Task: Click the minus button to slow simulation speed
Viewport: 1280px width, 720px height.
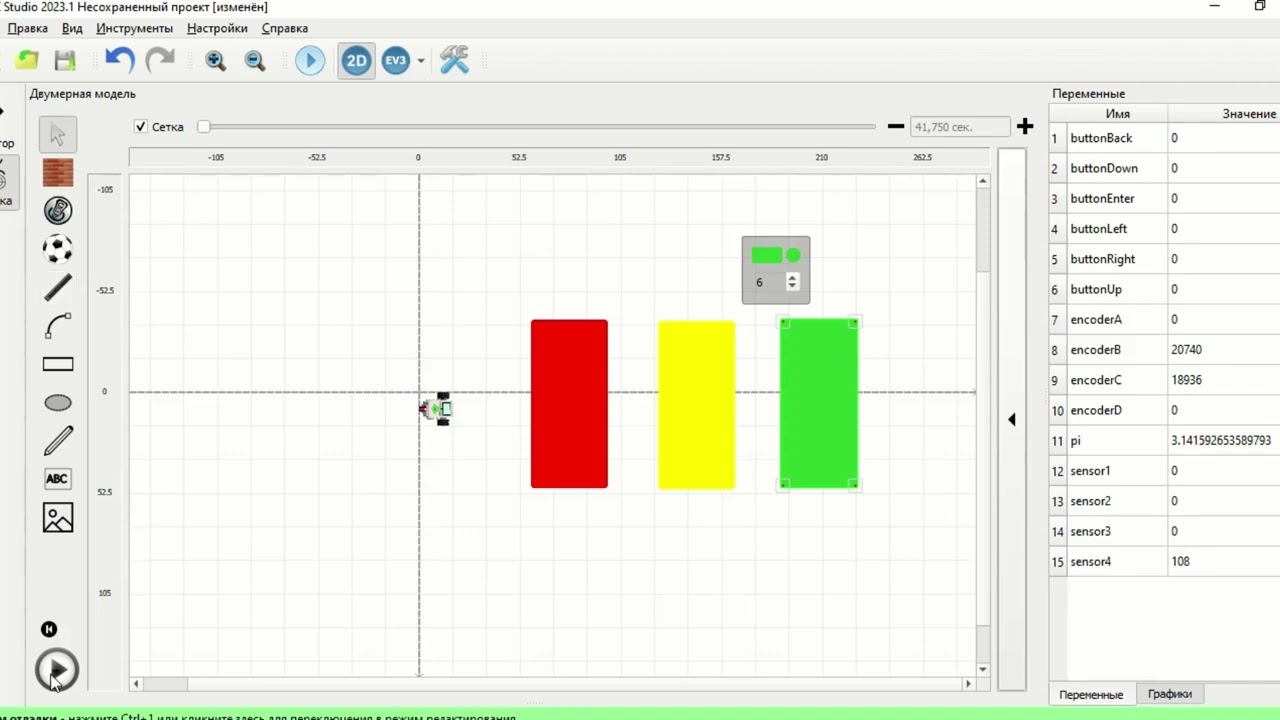Action: [x=896, y=126]
